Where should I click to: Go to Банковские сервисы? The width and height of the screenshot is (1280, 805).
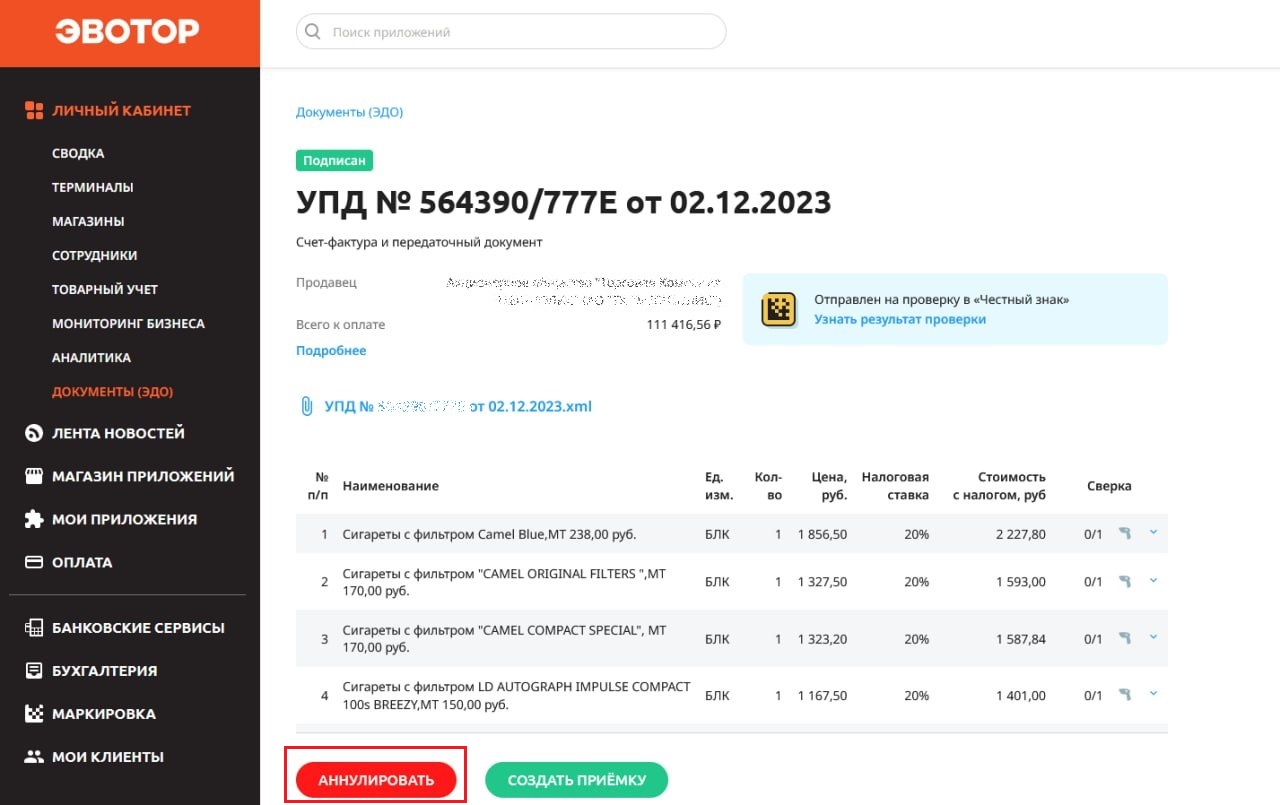138,628
